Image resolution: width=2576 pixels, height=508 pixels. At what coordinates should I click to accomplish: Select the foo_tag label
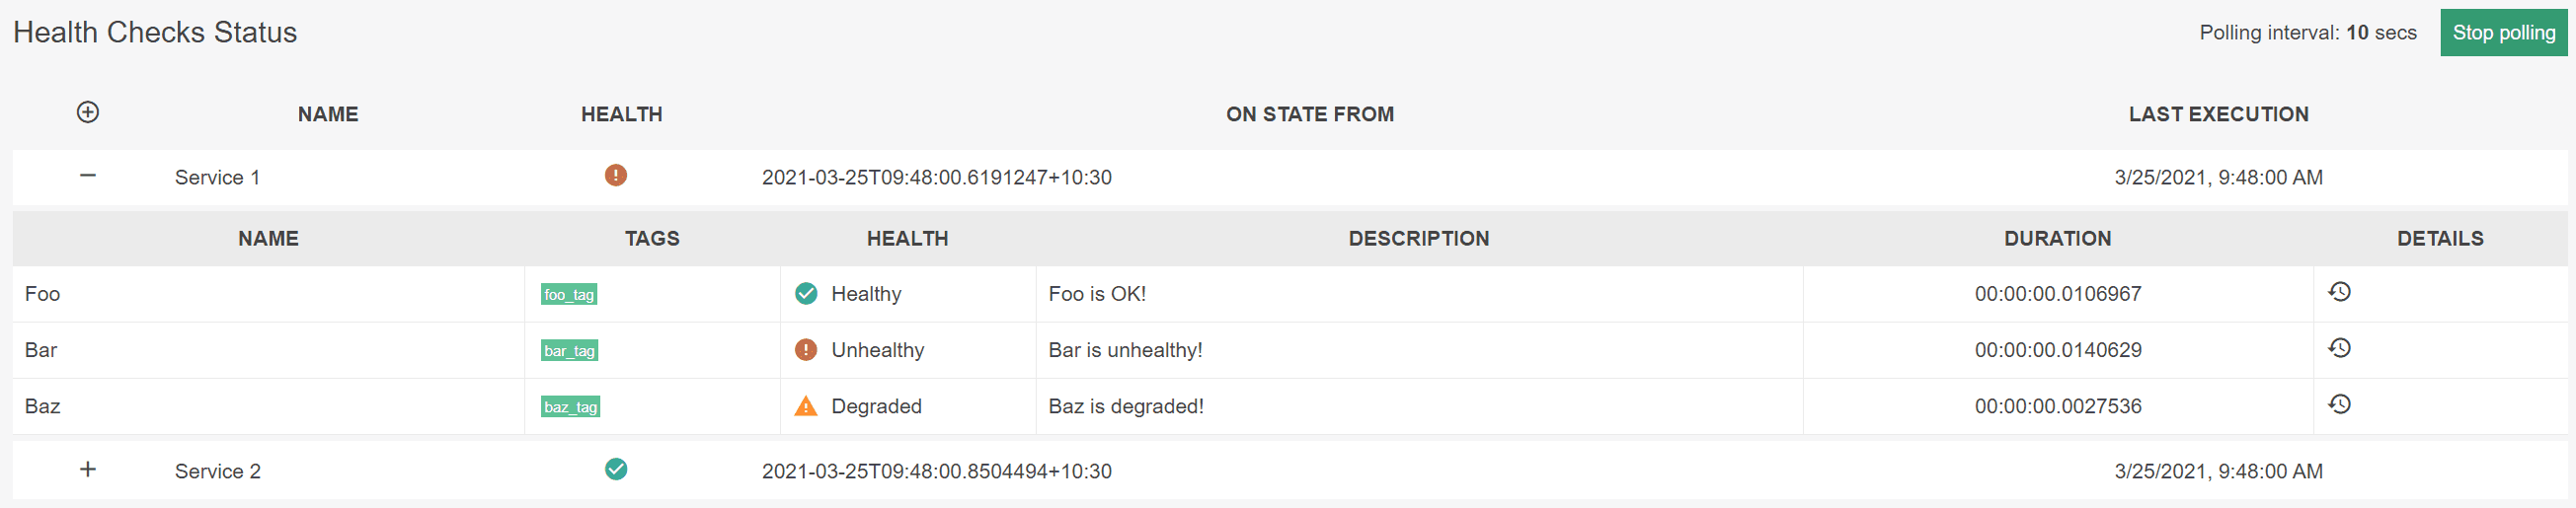click(x=569, y=294)
